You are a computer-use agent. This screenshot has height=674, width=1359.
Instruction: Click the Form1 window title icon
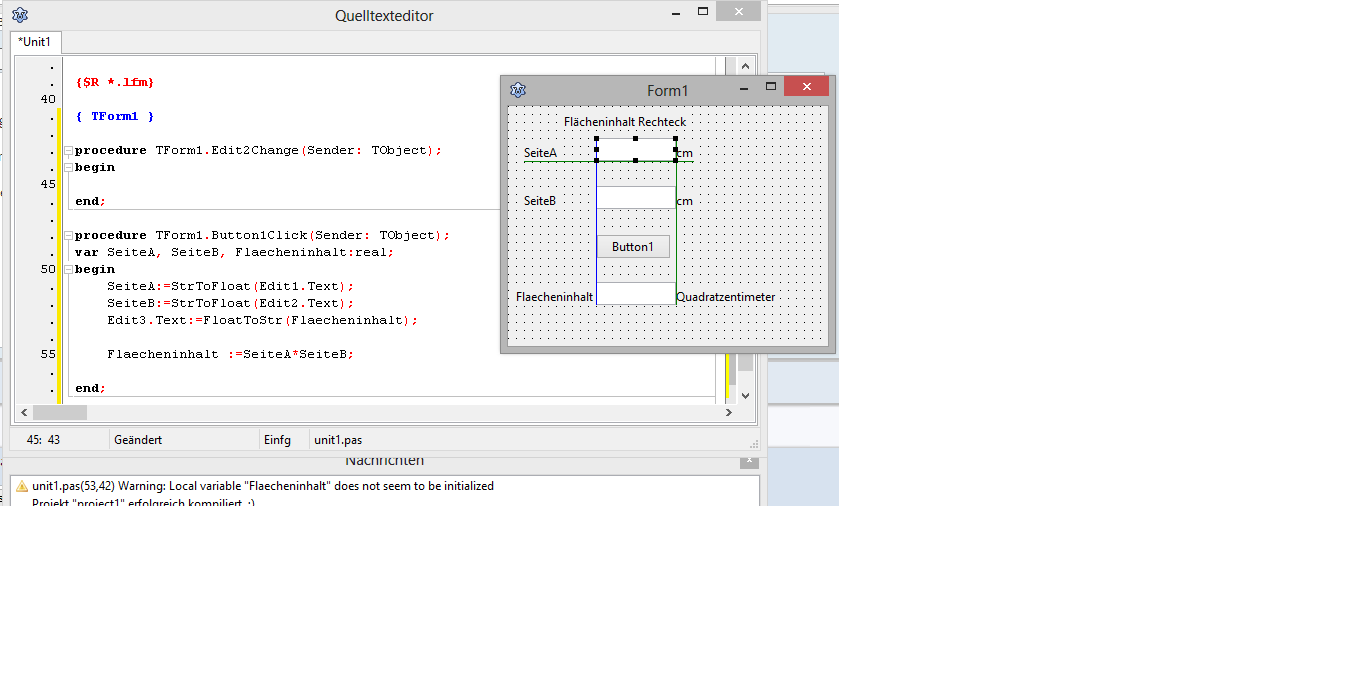(x=517, y=91)
